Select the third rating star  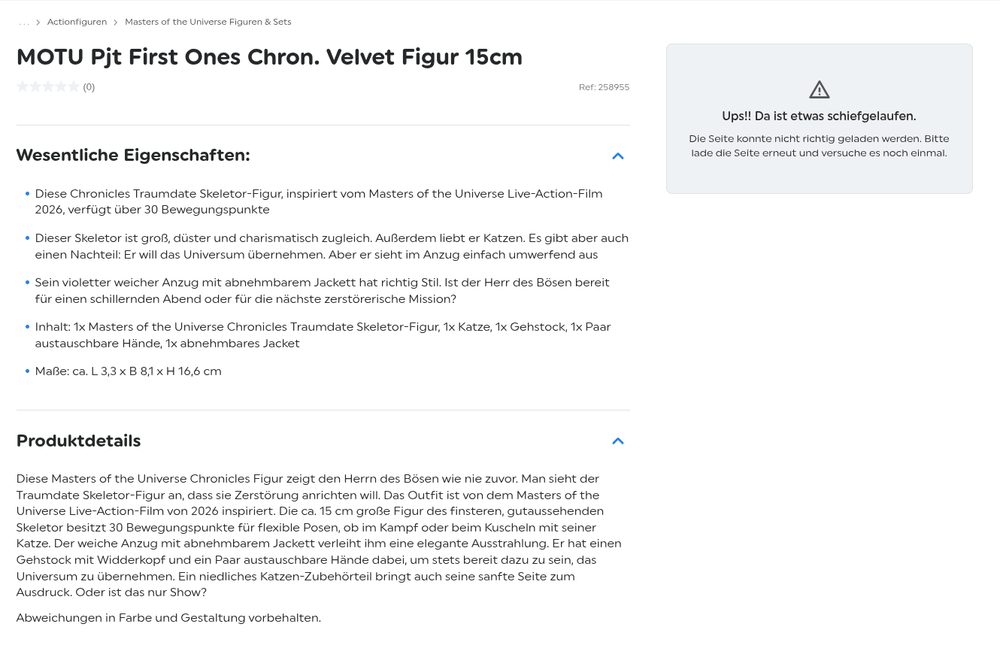48,87
